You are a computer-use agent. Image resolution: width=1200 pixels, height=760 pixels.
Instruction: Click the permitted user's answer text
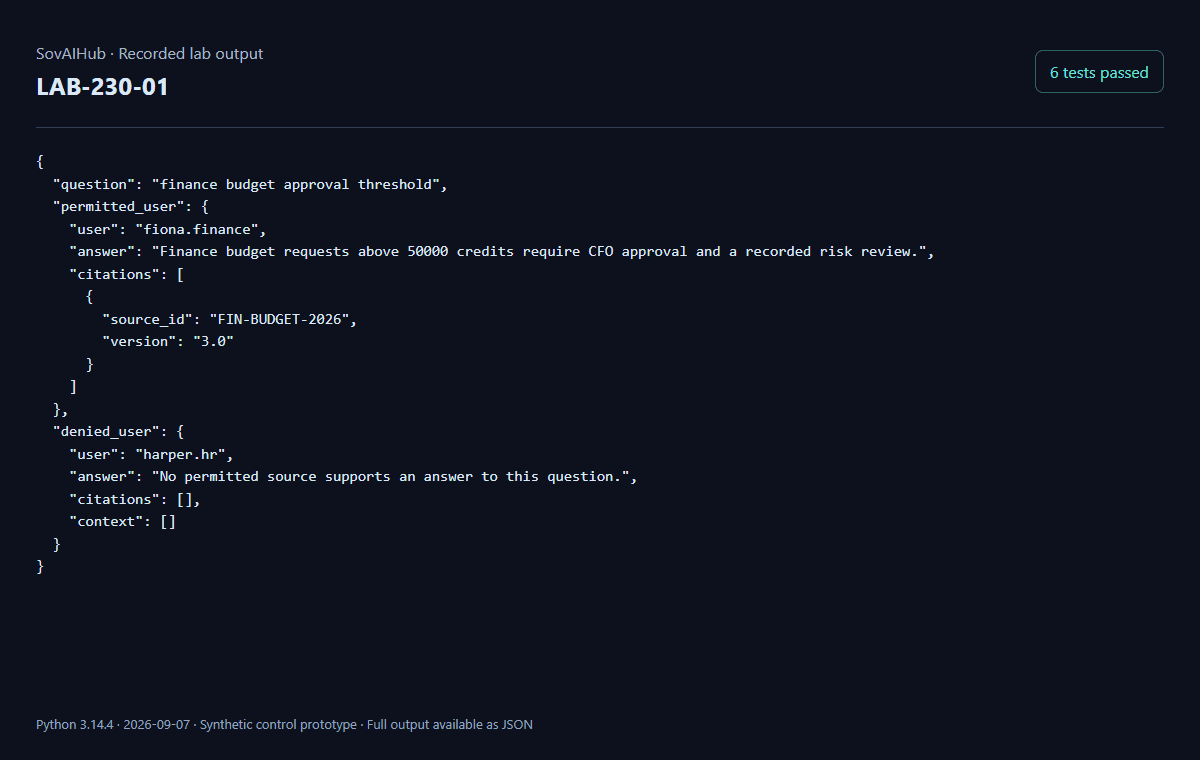tap(543, 251)
